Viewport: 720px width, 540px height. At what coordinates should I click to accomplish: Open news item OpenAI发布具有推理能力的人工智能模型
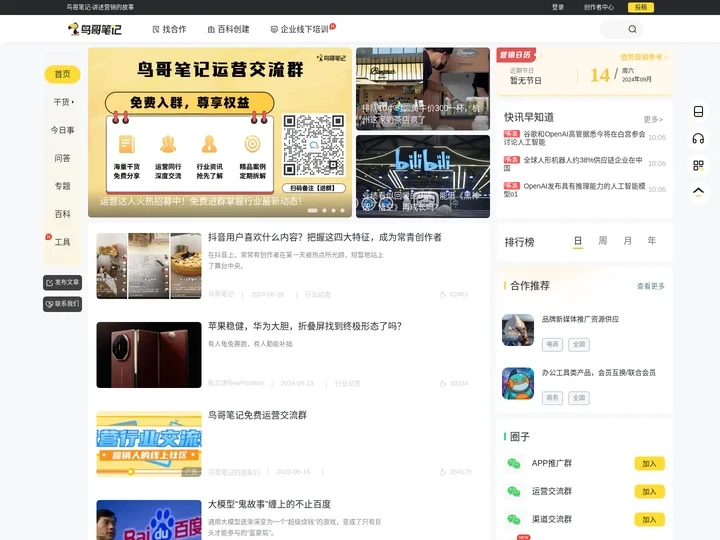[574, 190]
